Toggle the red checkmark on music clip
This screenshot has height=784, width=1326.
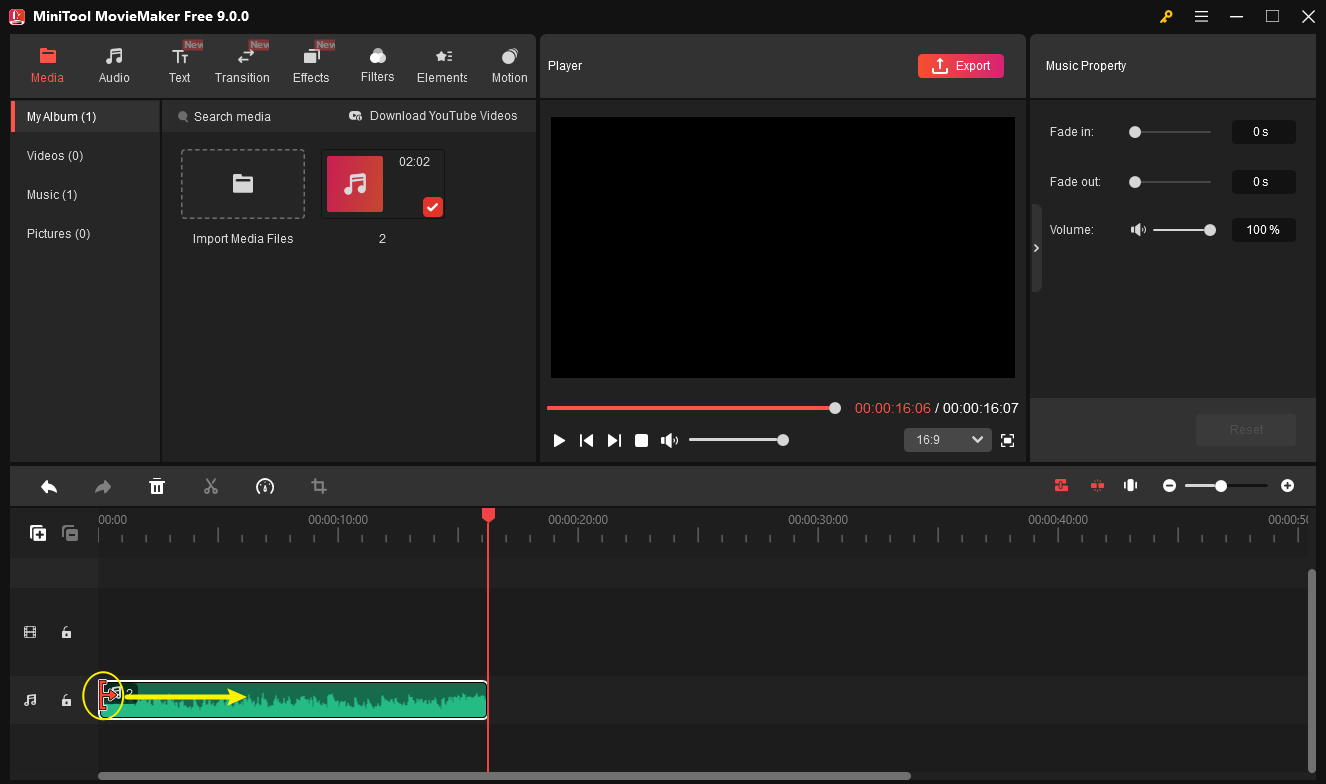coord(432,207)
